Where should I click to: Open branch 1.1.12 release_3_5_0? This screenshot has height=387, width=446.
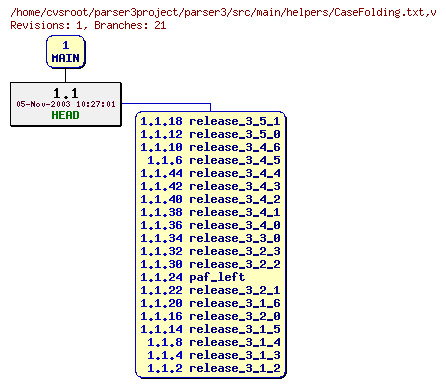pos(210,134)
